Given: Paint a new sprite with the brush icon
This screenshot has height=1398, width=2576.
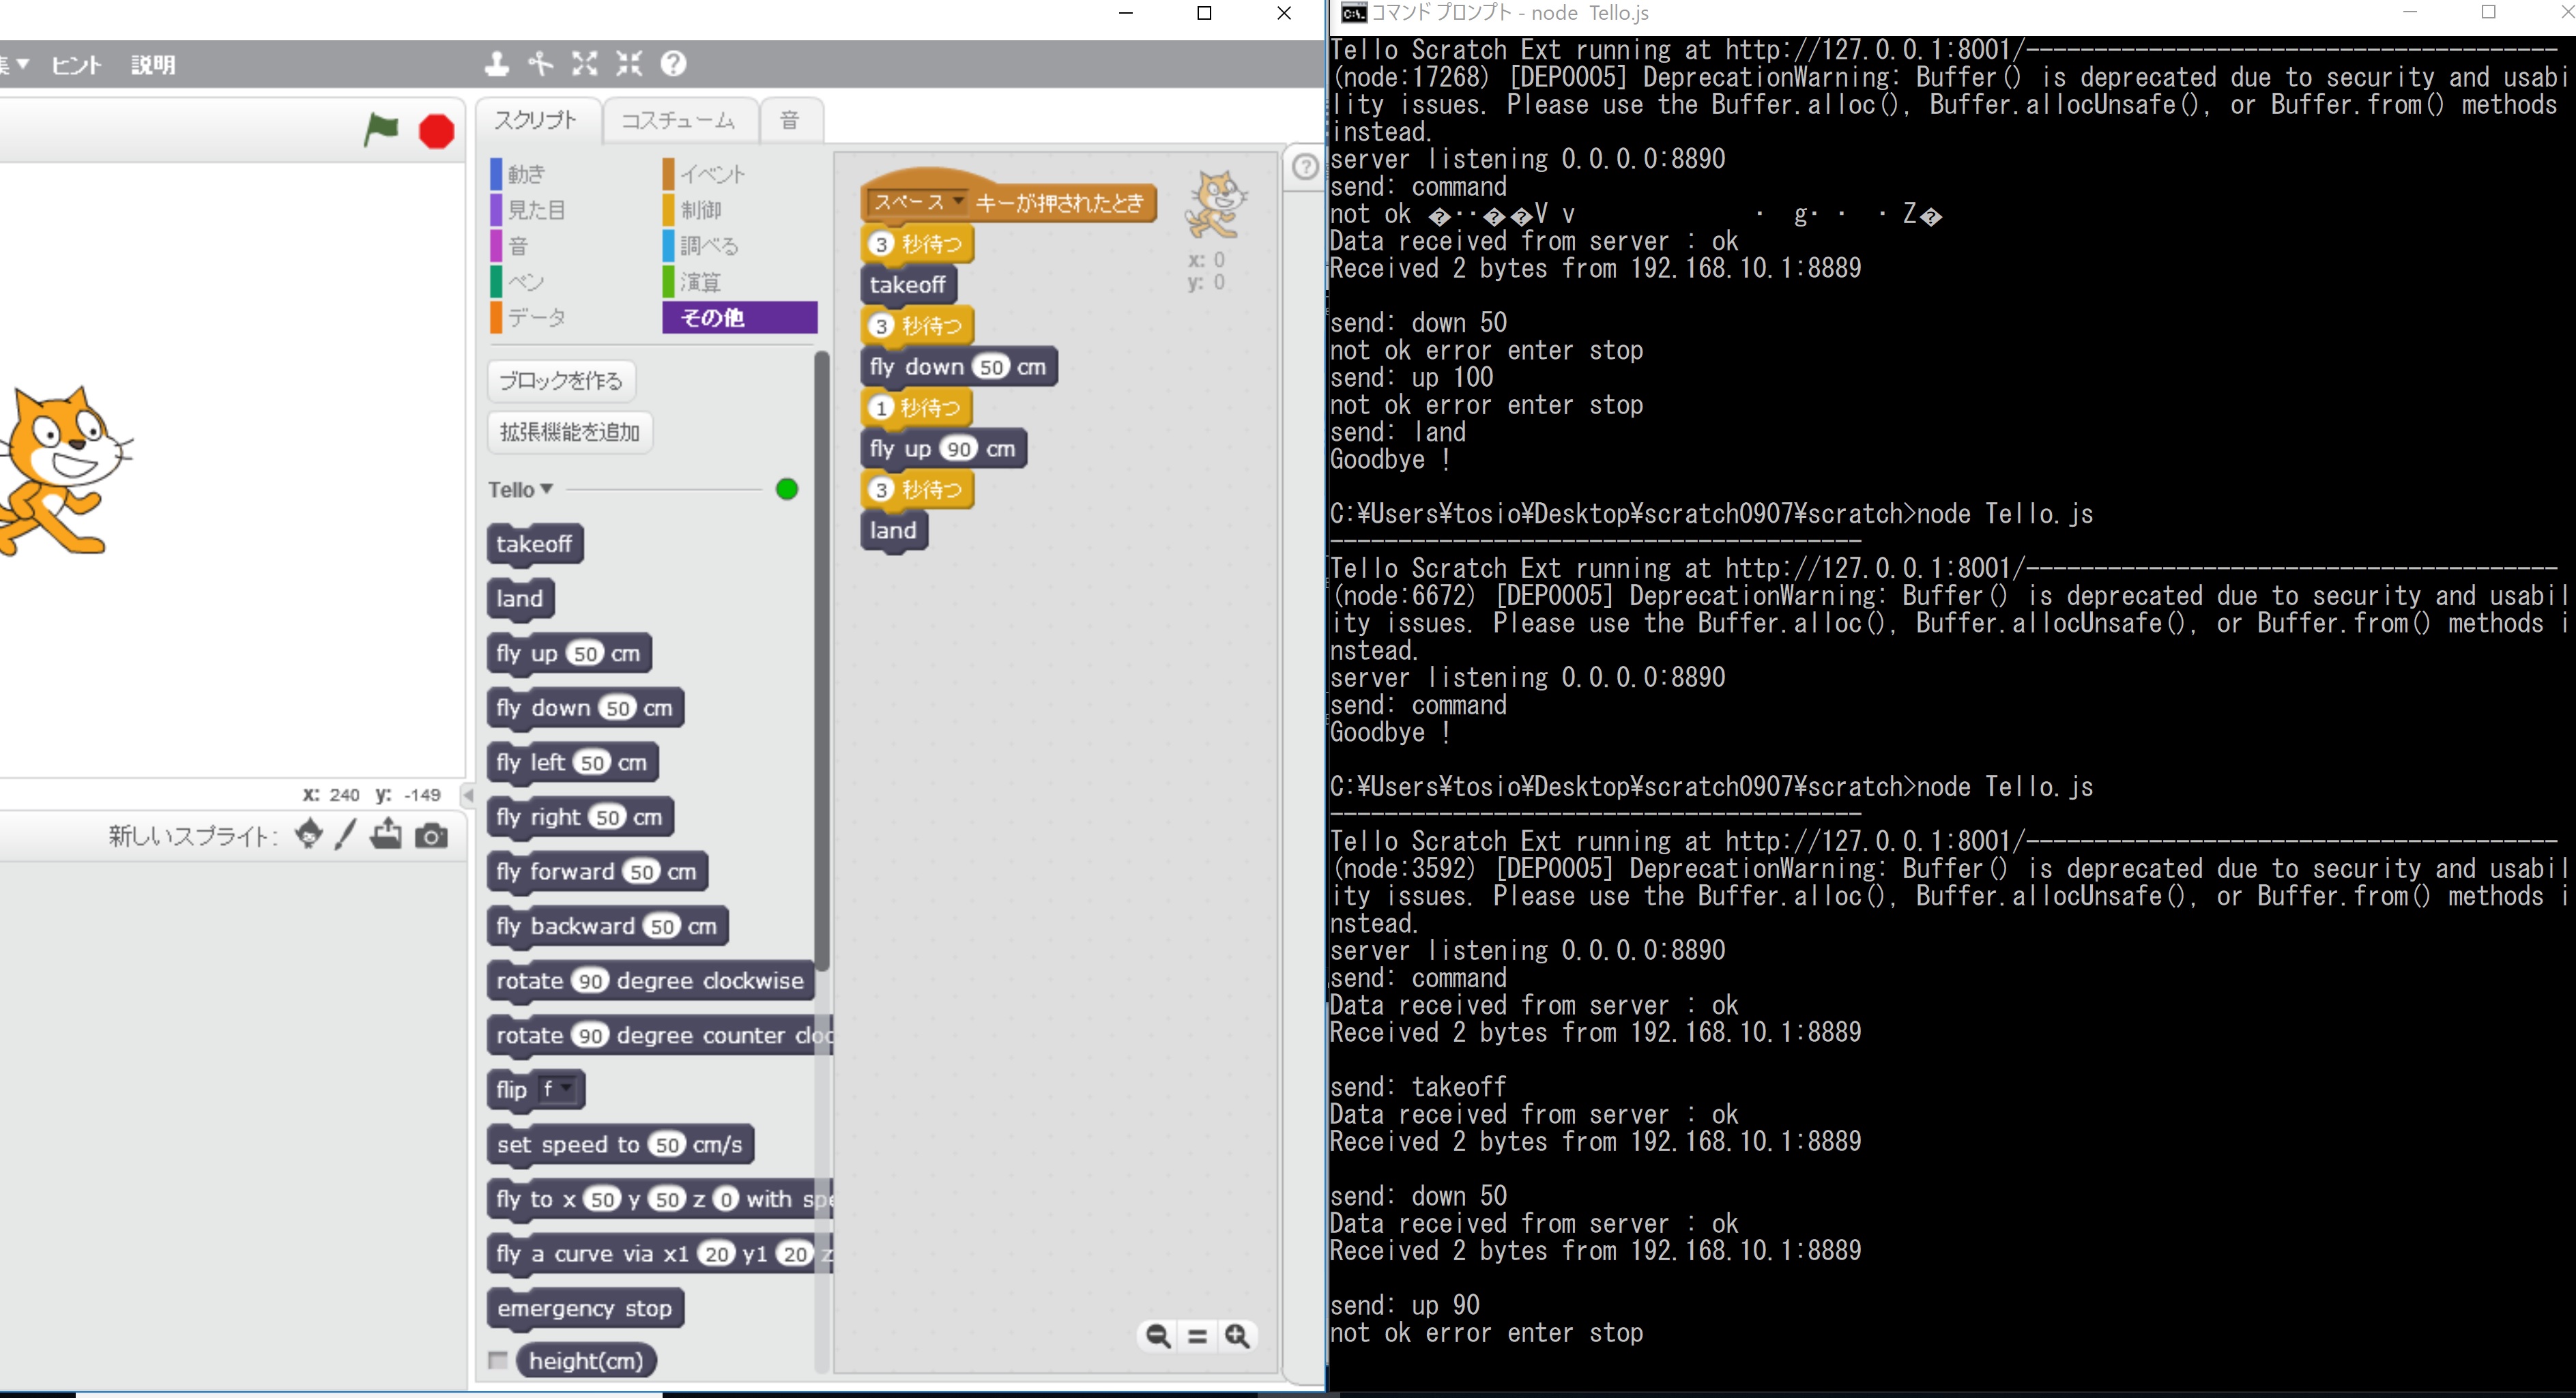Looking at the screenshot, I should click(344, 835).
